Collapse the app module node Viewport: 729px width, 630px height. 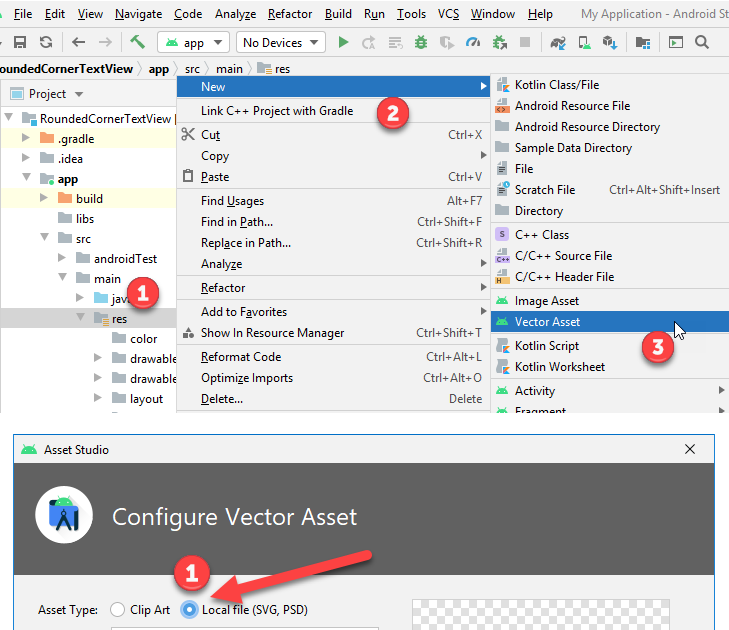point(27,177)
